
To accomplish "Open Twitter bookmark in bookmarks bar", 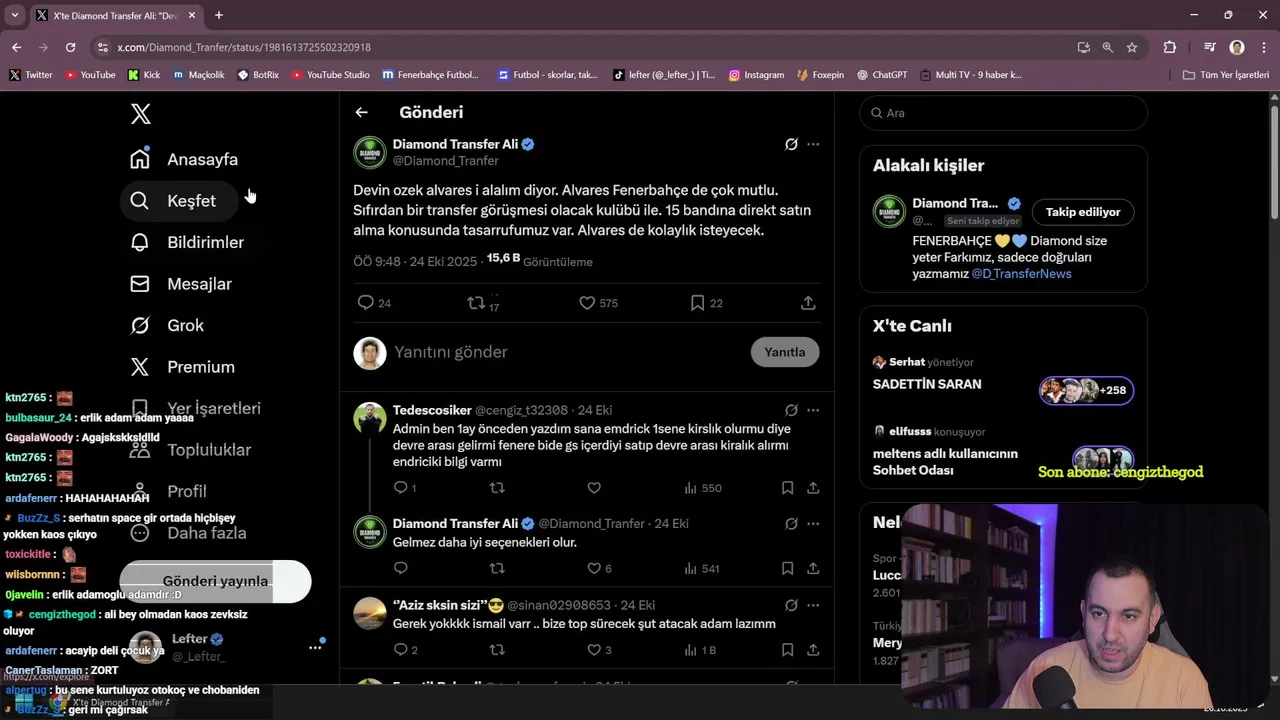I will (30, 75).
